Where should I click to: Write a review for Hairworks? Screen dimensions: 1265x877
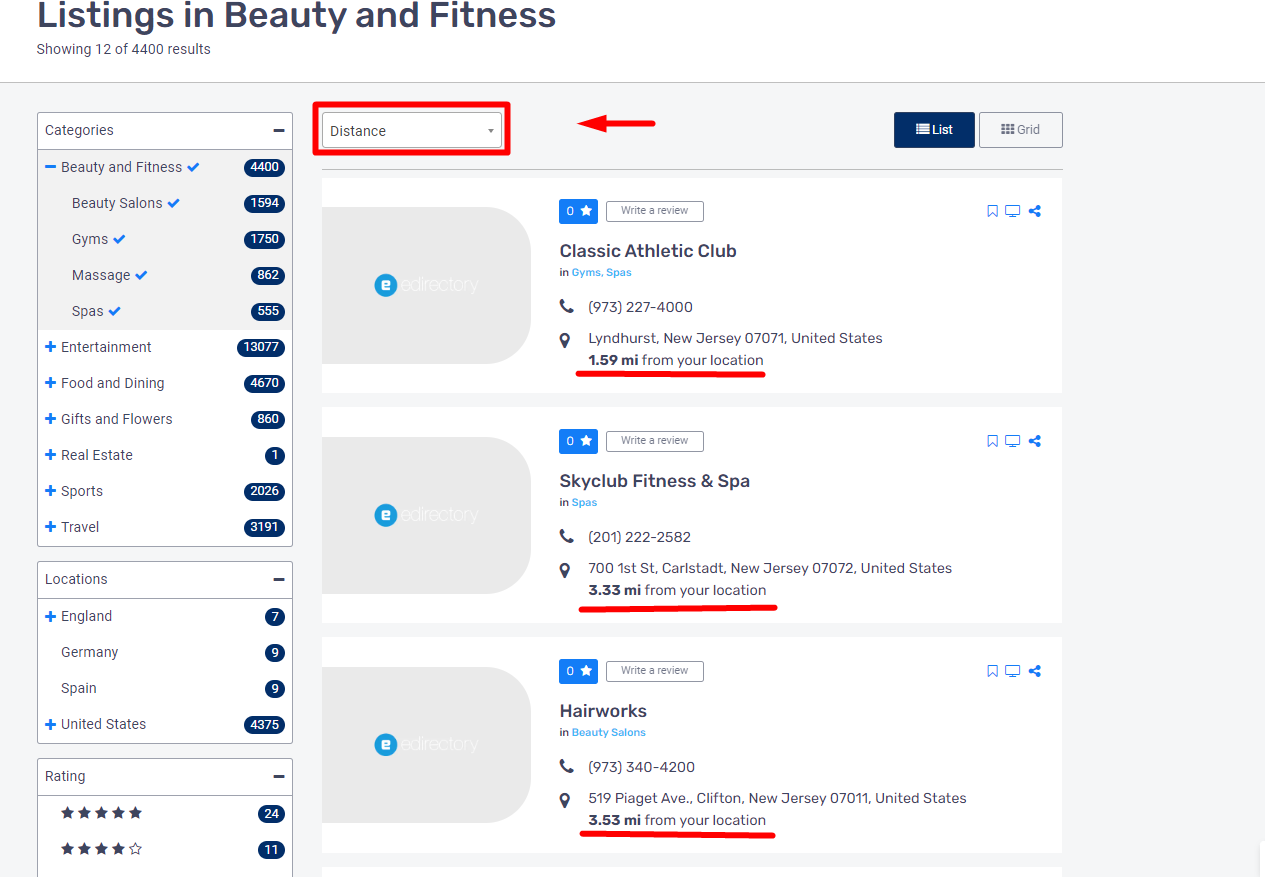coord(655,671)
